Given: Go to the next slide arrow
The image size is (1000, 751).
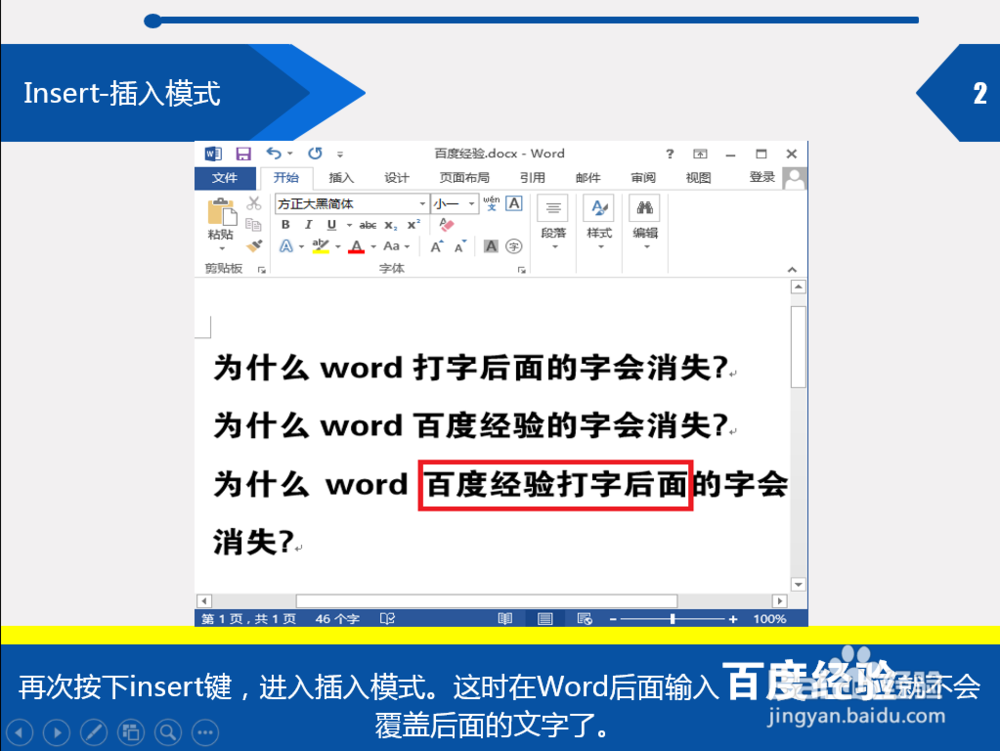Looking at the screenshot, I should pos(57,732).
